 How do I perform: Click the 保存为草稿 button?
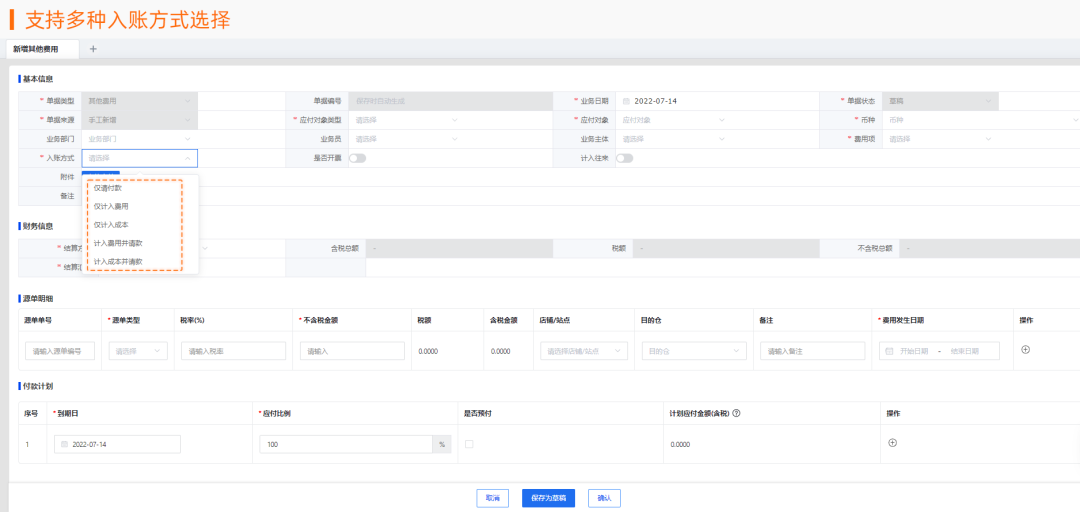[548, 497]
